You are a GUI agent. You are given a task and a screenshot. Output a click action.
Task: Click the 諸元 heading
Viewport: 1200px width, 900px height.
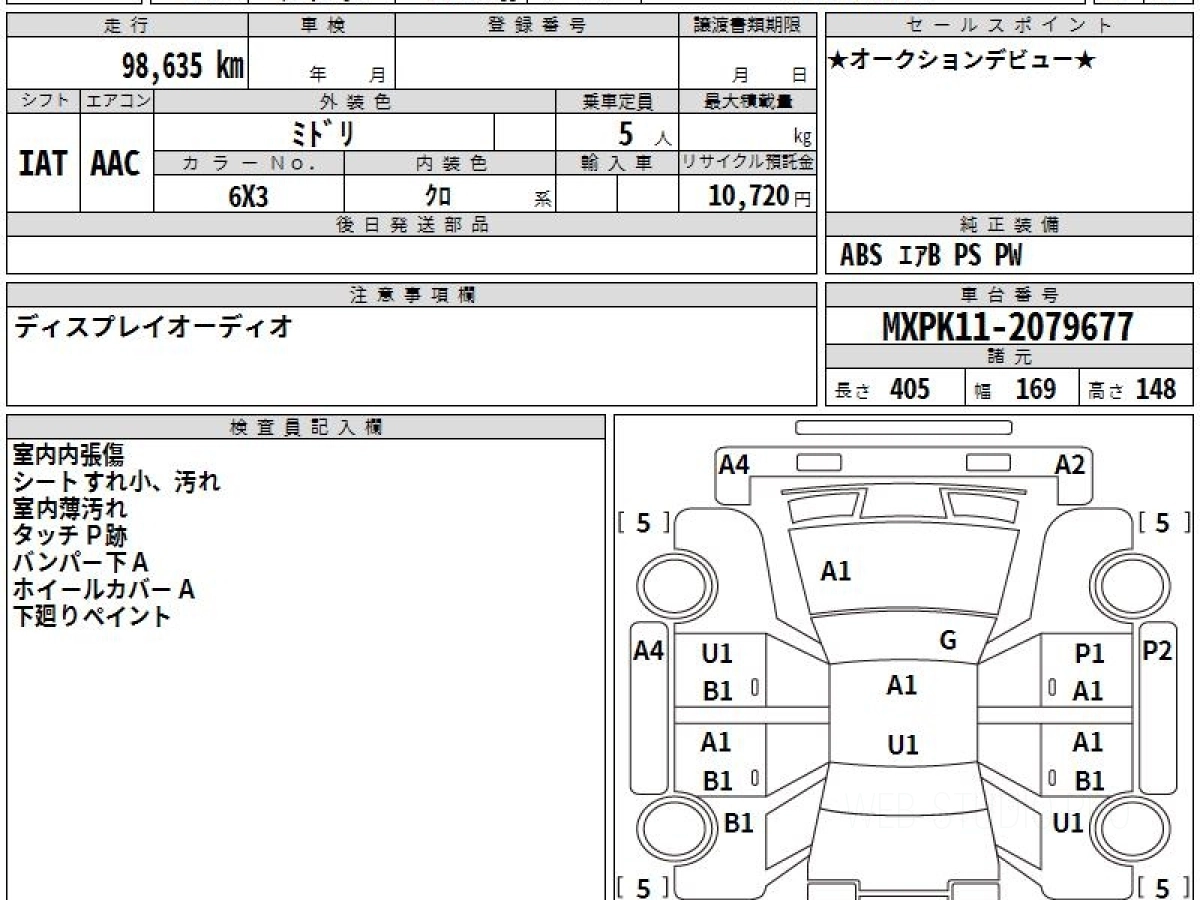[1010, 357]
